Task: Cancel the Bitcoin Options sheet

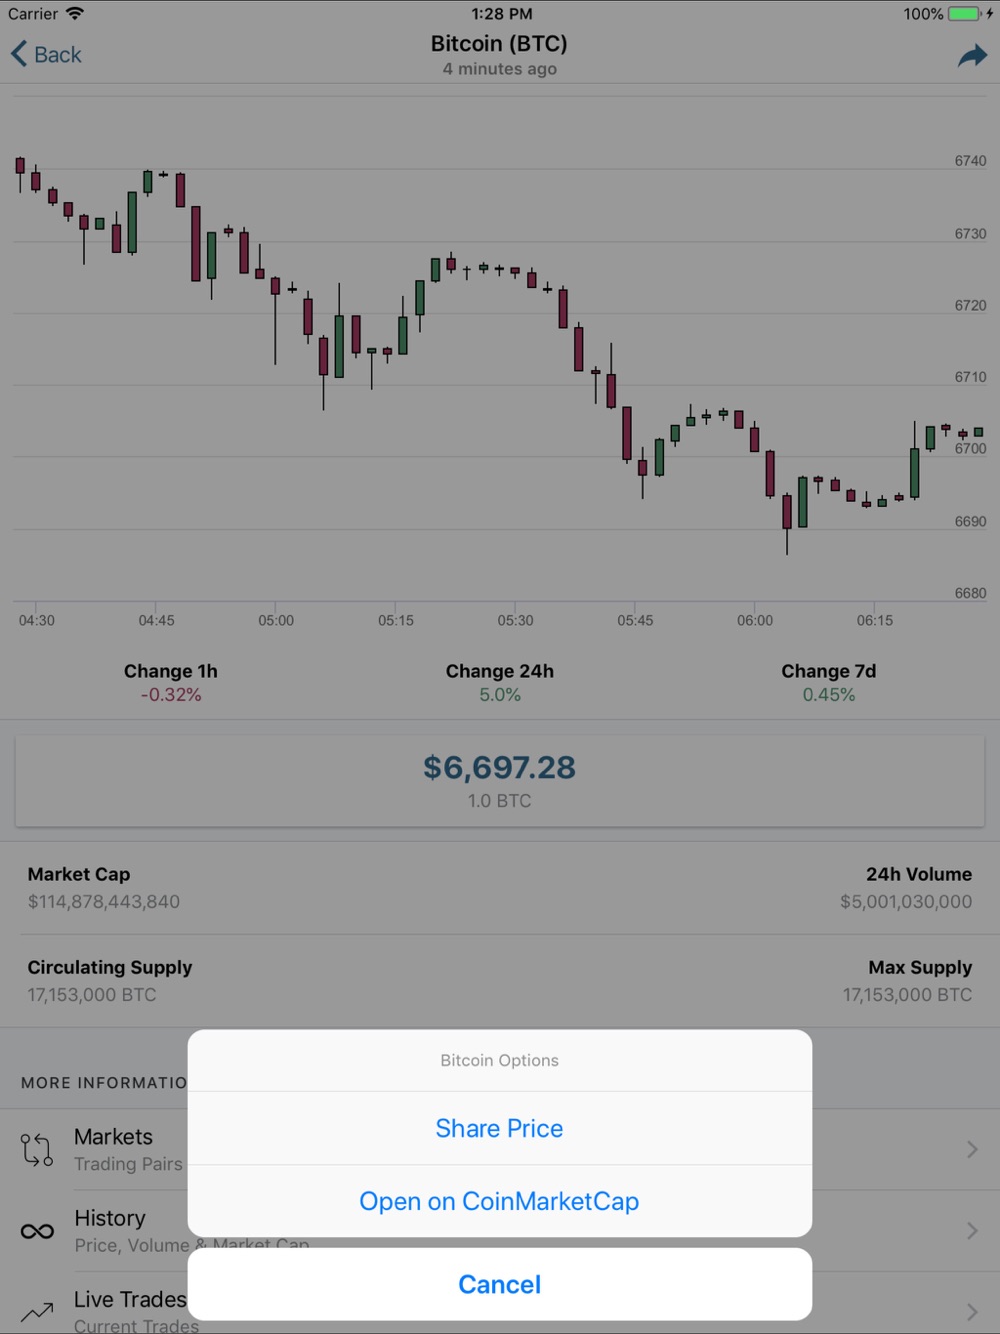Action: tap(500, 1284)
